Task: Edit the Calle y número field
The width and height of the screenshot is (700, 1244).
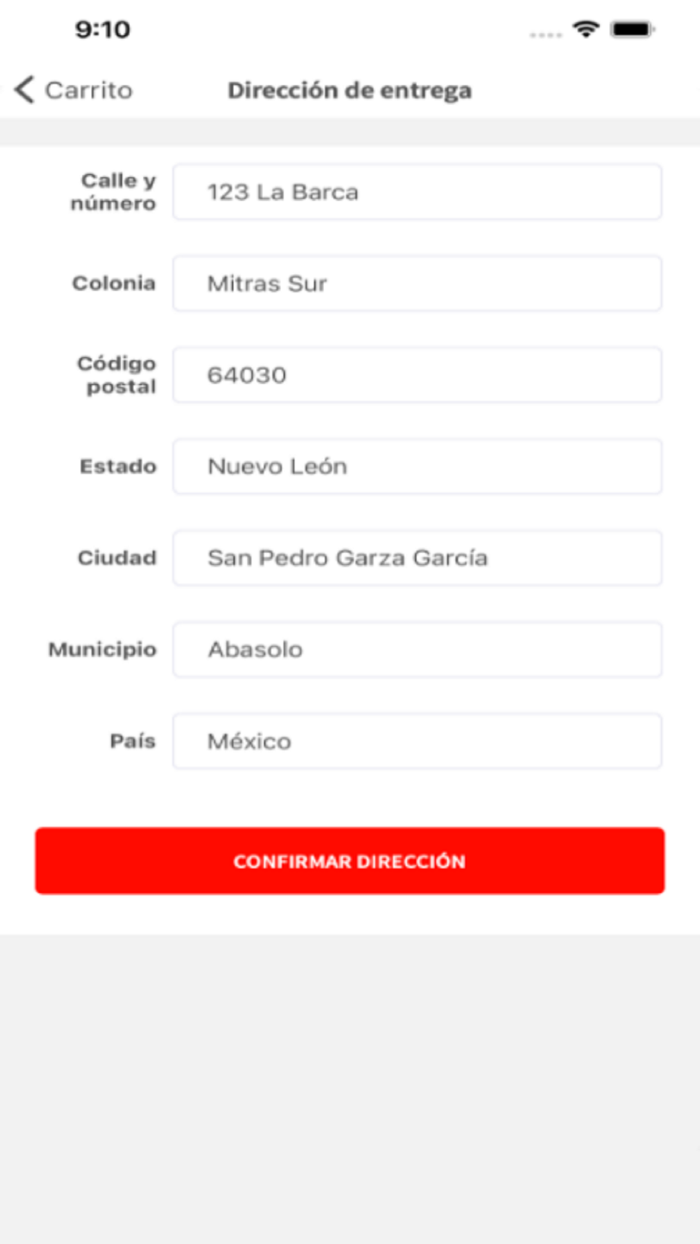Action: click(417, 192)
